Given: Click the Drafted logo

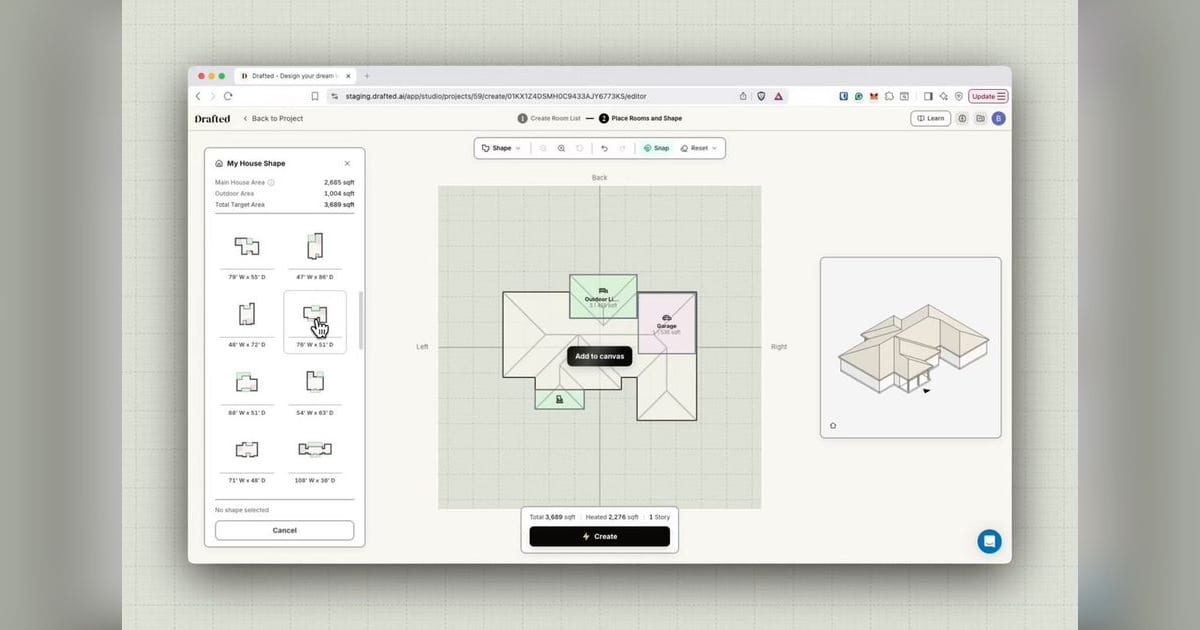Looking at the screenshot, I should click(212, 118).
